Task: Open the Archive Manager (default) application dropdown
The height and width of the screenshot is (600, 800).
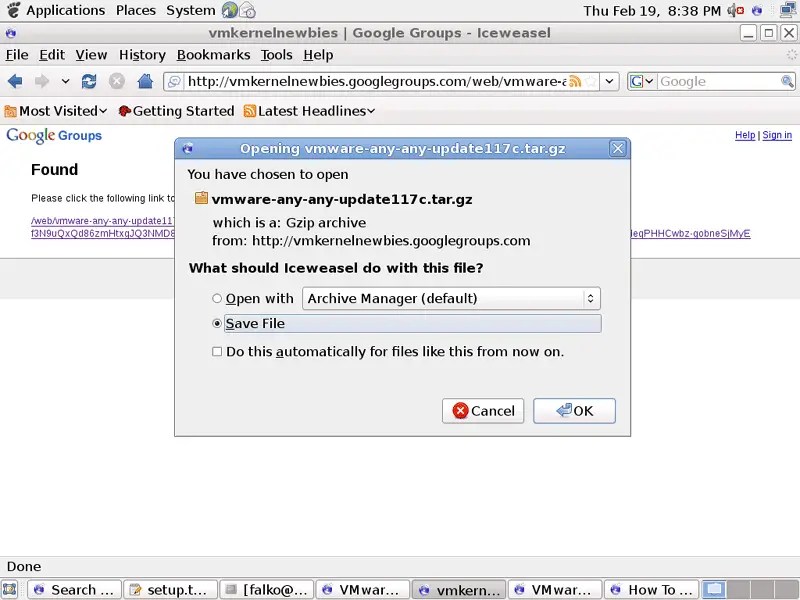Action: [x=451, y=298]
